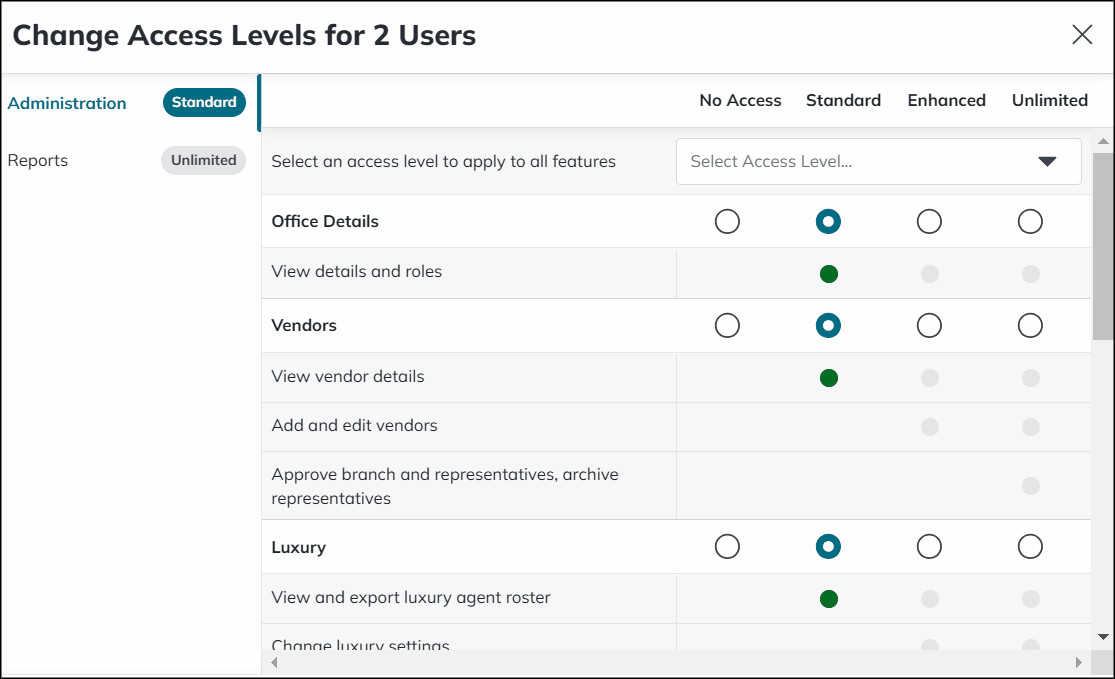Switch to the Reports section

38,161
